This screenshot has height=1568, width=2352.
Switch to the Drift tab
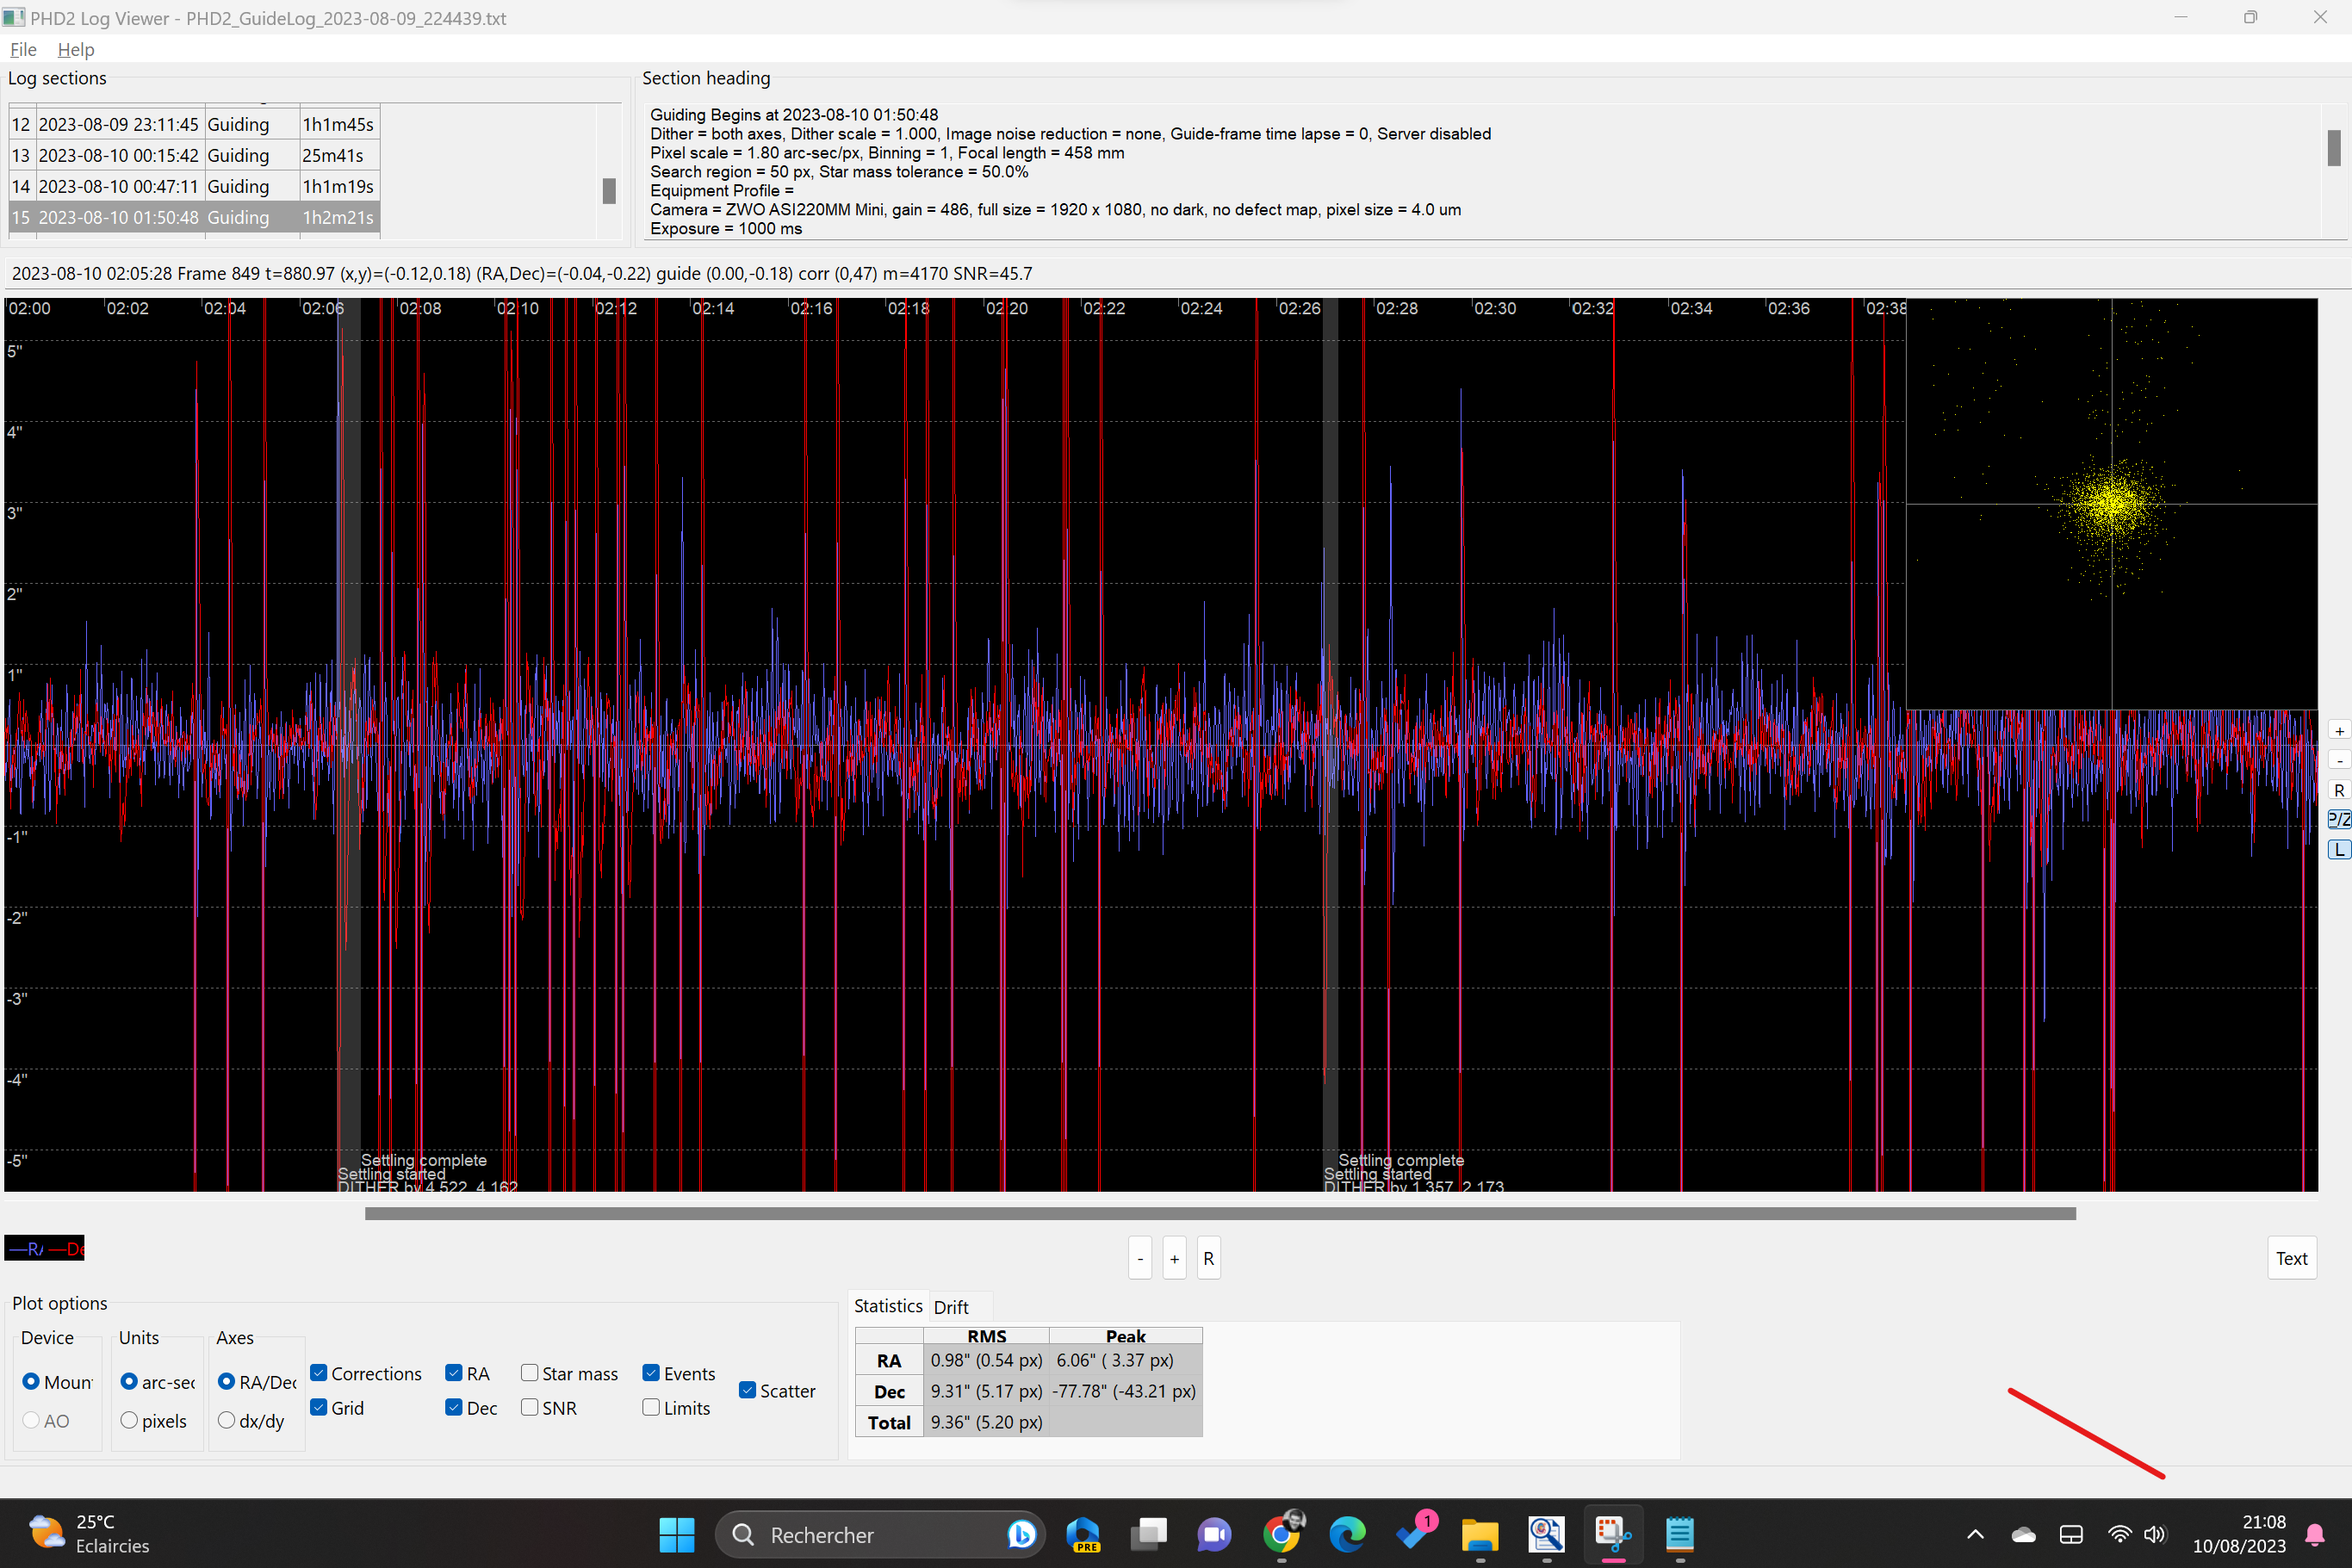950,1307
